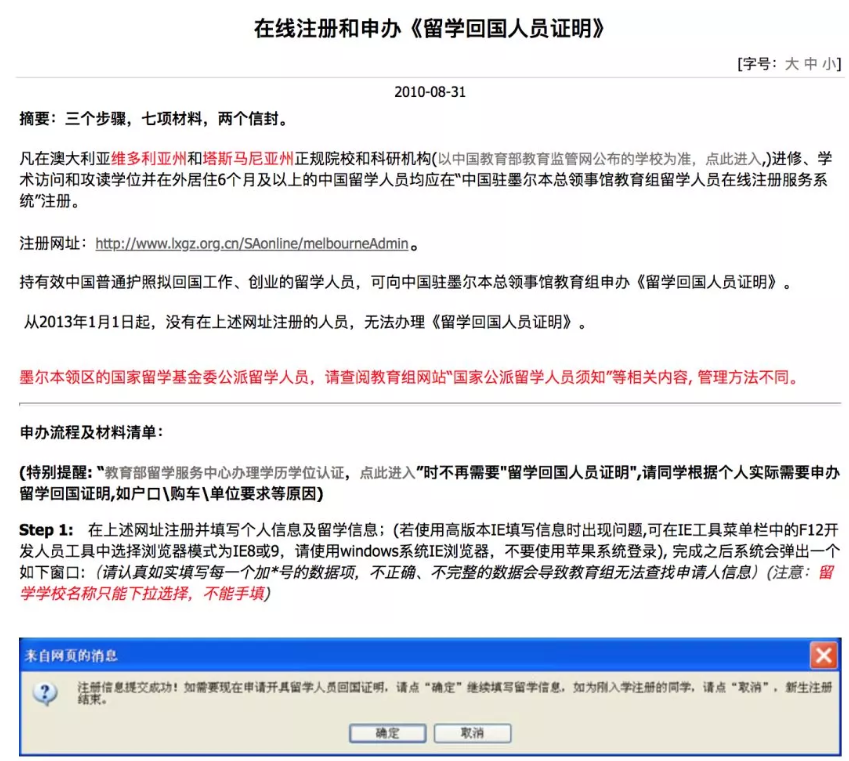Click the bold Step 1: label

tap(47, 528)
